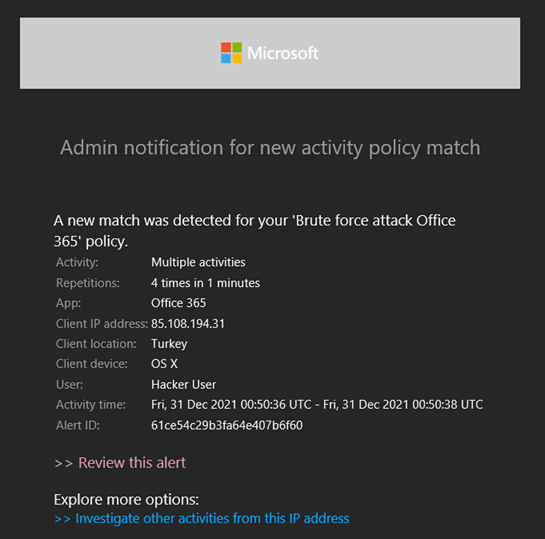Viewport: 545px width, 539px height.
Task: Click the gray Microsoft header banner
Action: pos(270,53)
